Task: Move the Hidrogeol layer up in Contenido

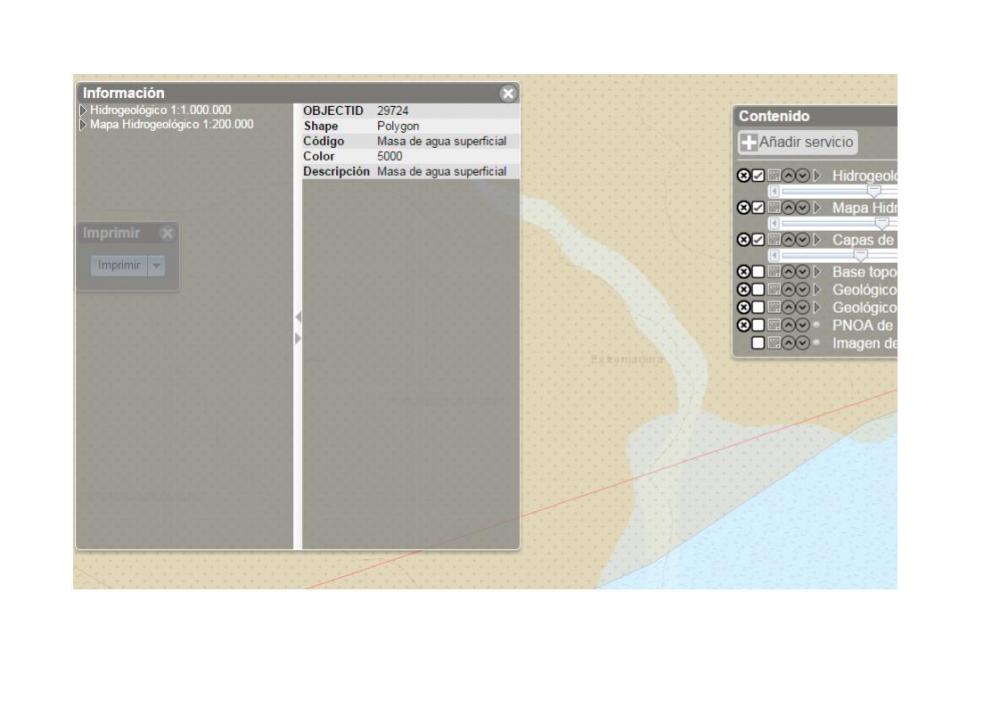Action: coord(788,175)
